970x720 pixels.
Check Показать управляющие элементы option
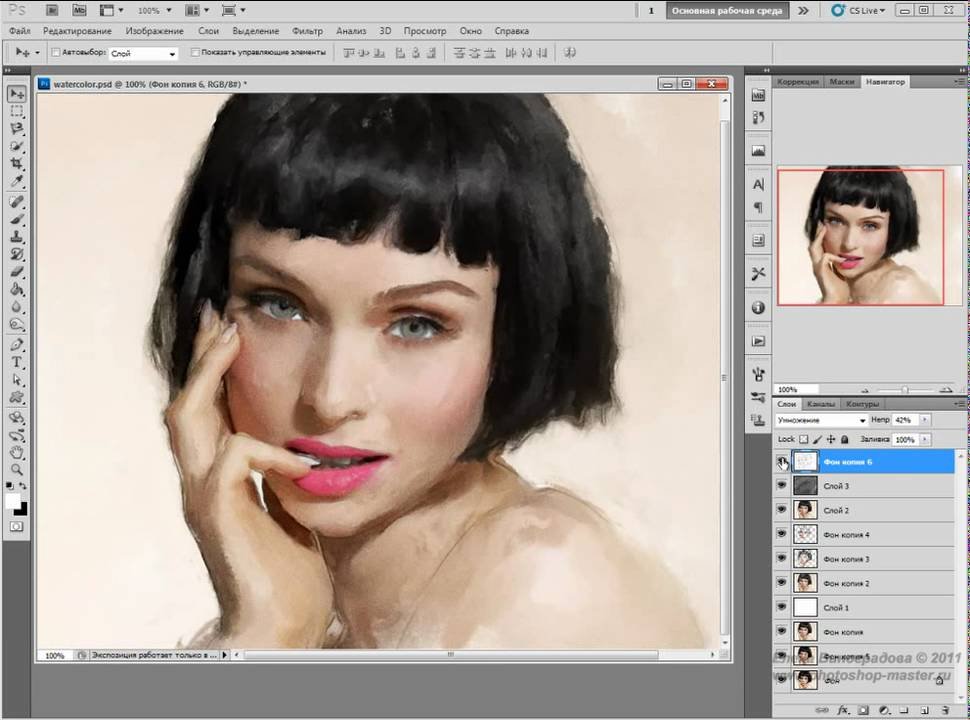click(195, 52)
